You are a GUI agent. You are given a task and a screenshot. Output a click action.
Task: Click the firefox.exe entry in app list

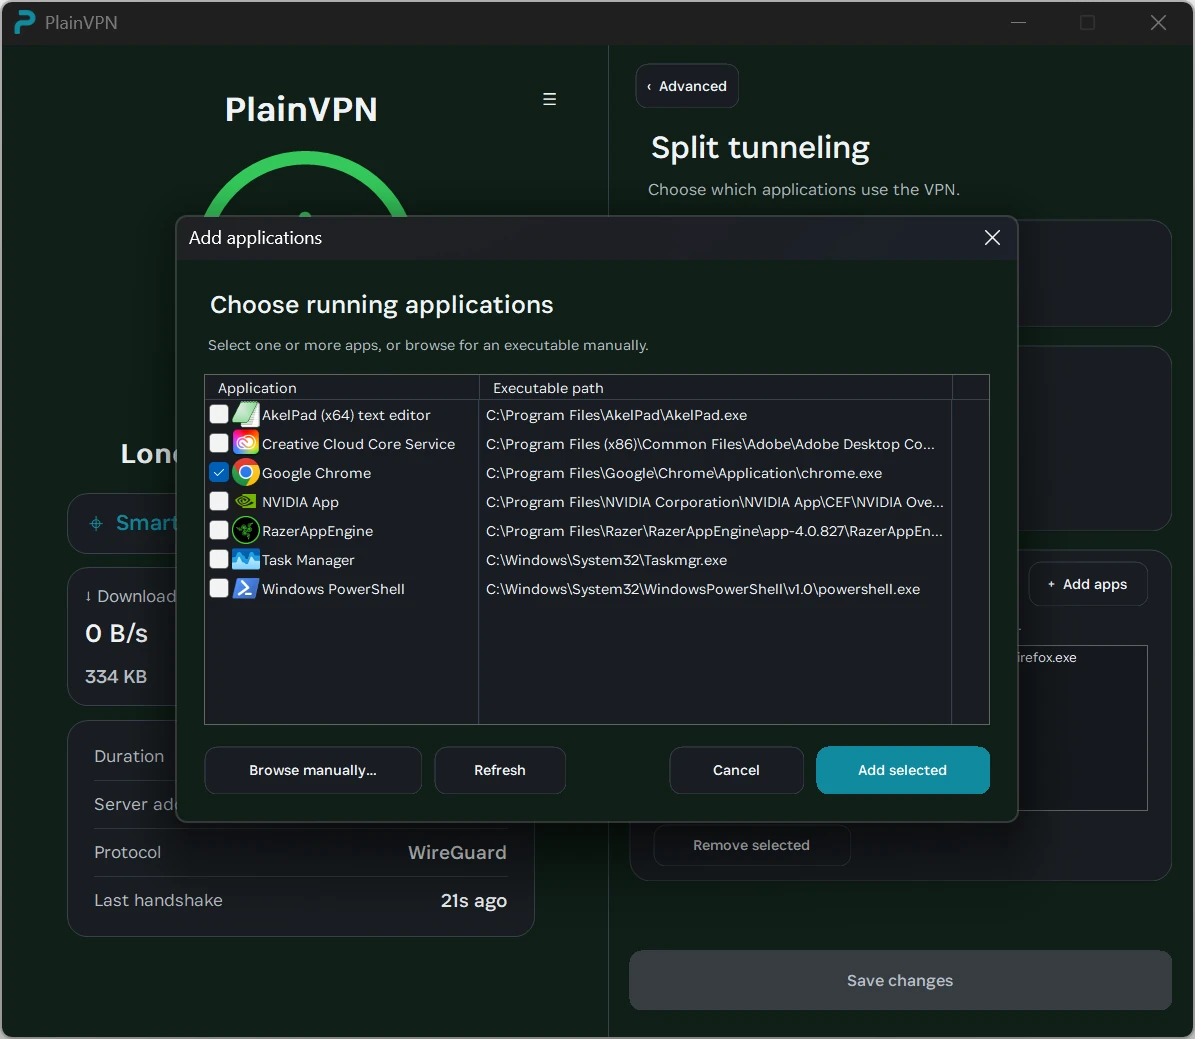tap(1047, 658)
